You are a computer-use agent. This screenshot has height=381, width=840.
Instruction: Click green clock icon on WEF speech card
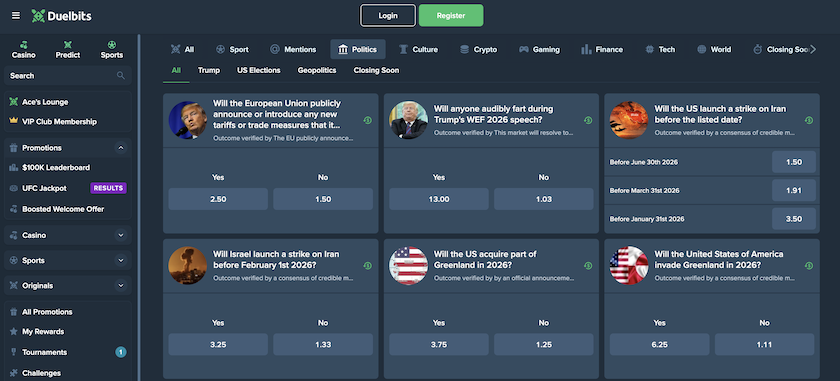pyautogui.click(x=588, y=121)
